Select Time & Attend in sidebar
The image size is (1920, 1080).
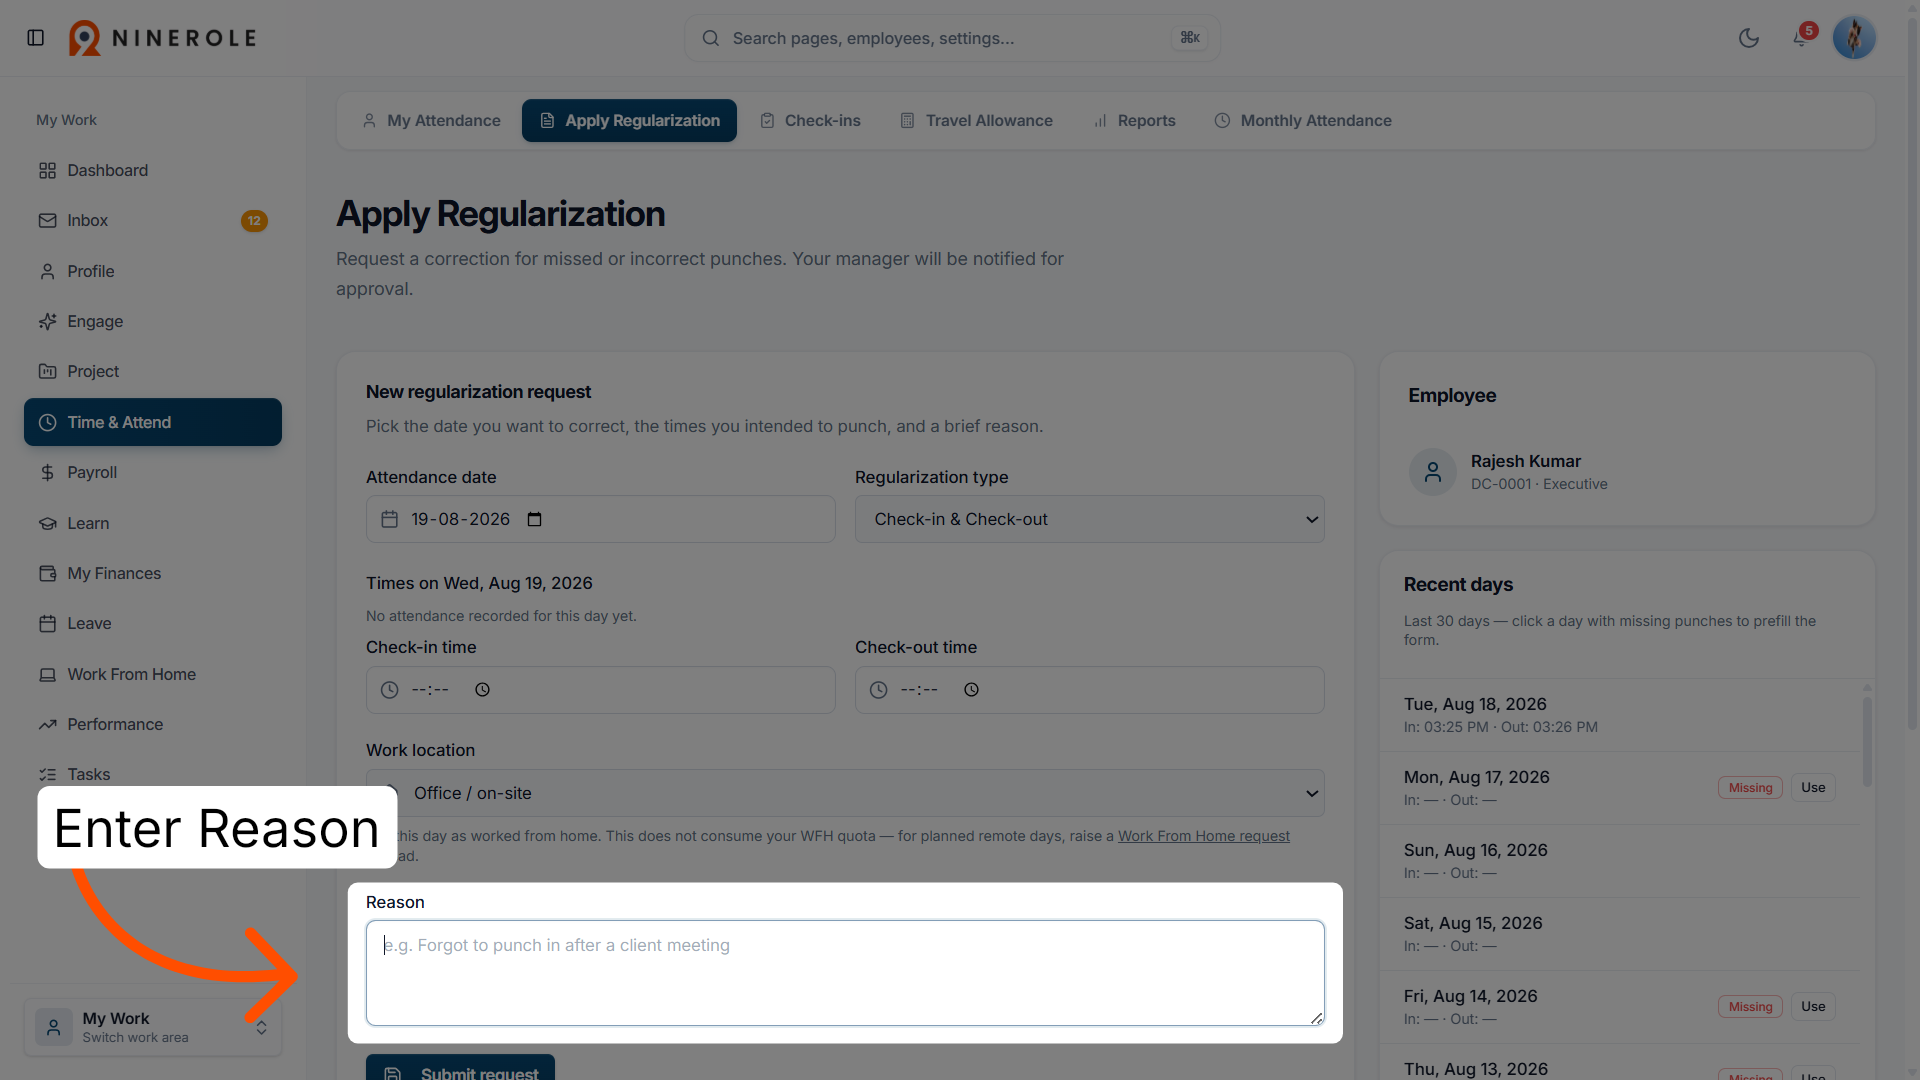pos(153,422)
